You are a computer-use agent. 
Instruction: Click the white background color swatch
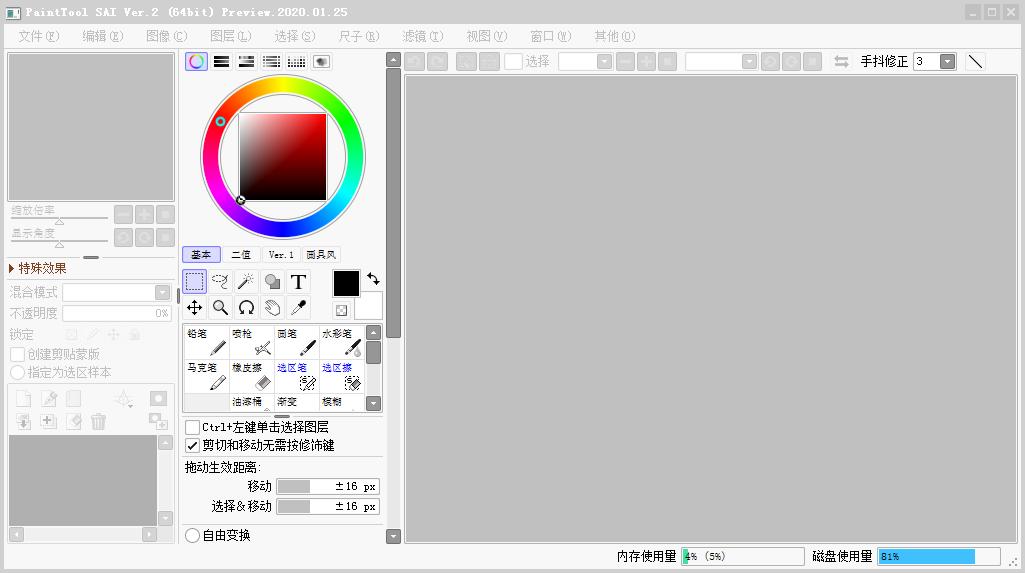[369, 305]
